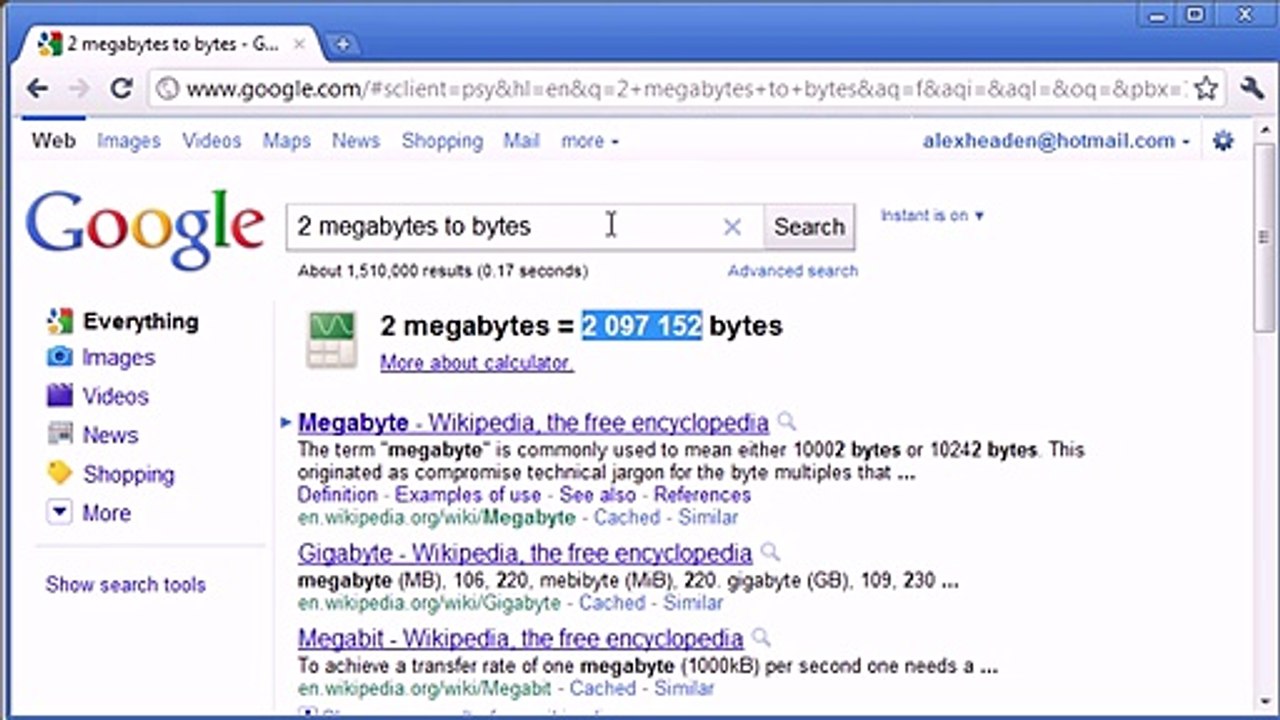Open Mail in top navigation

(x=521, y=141)
